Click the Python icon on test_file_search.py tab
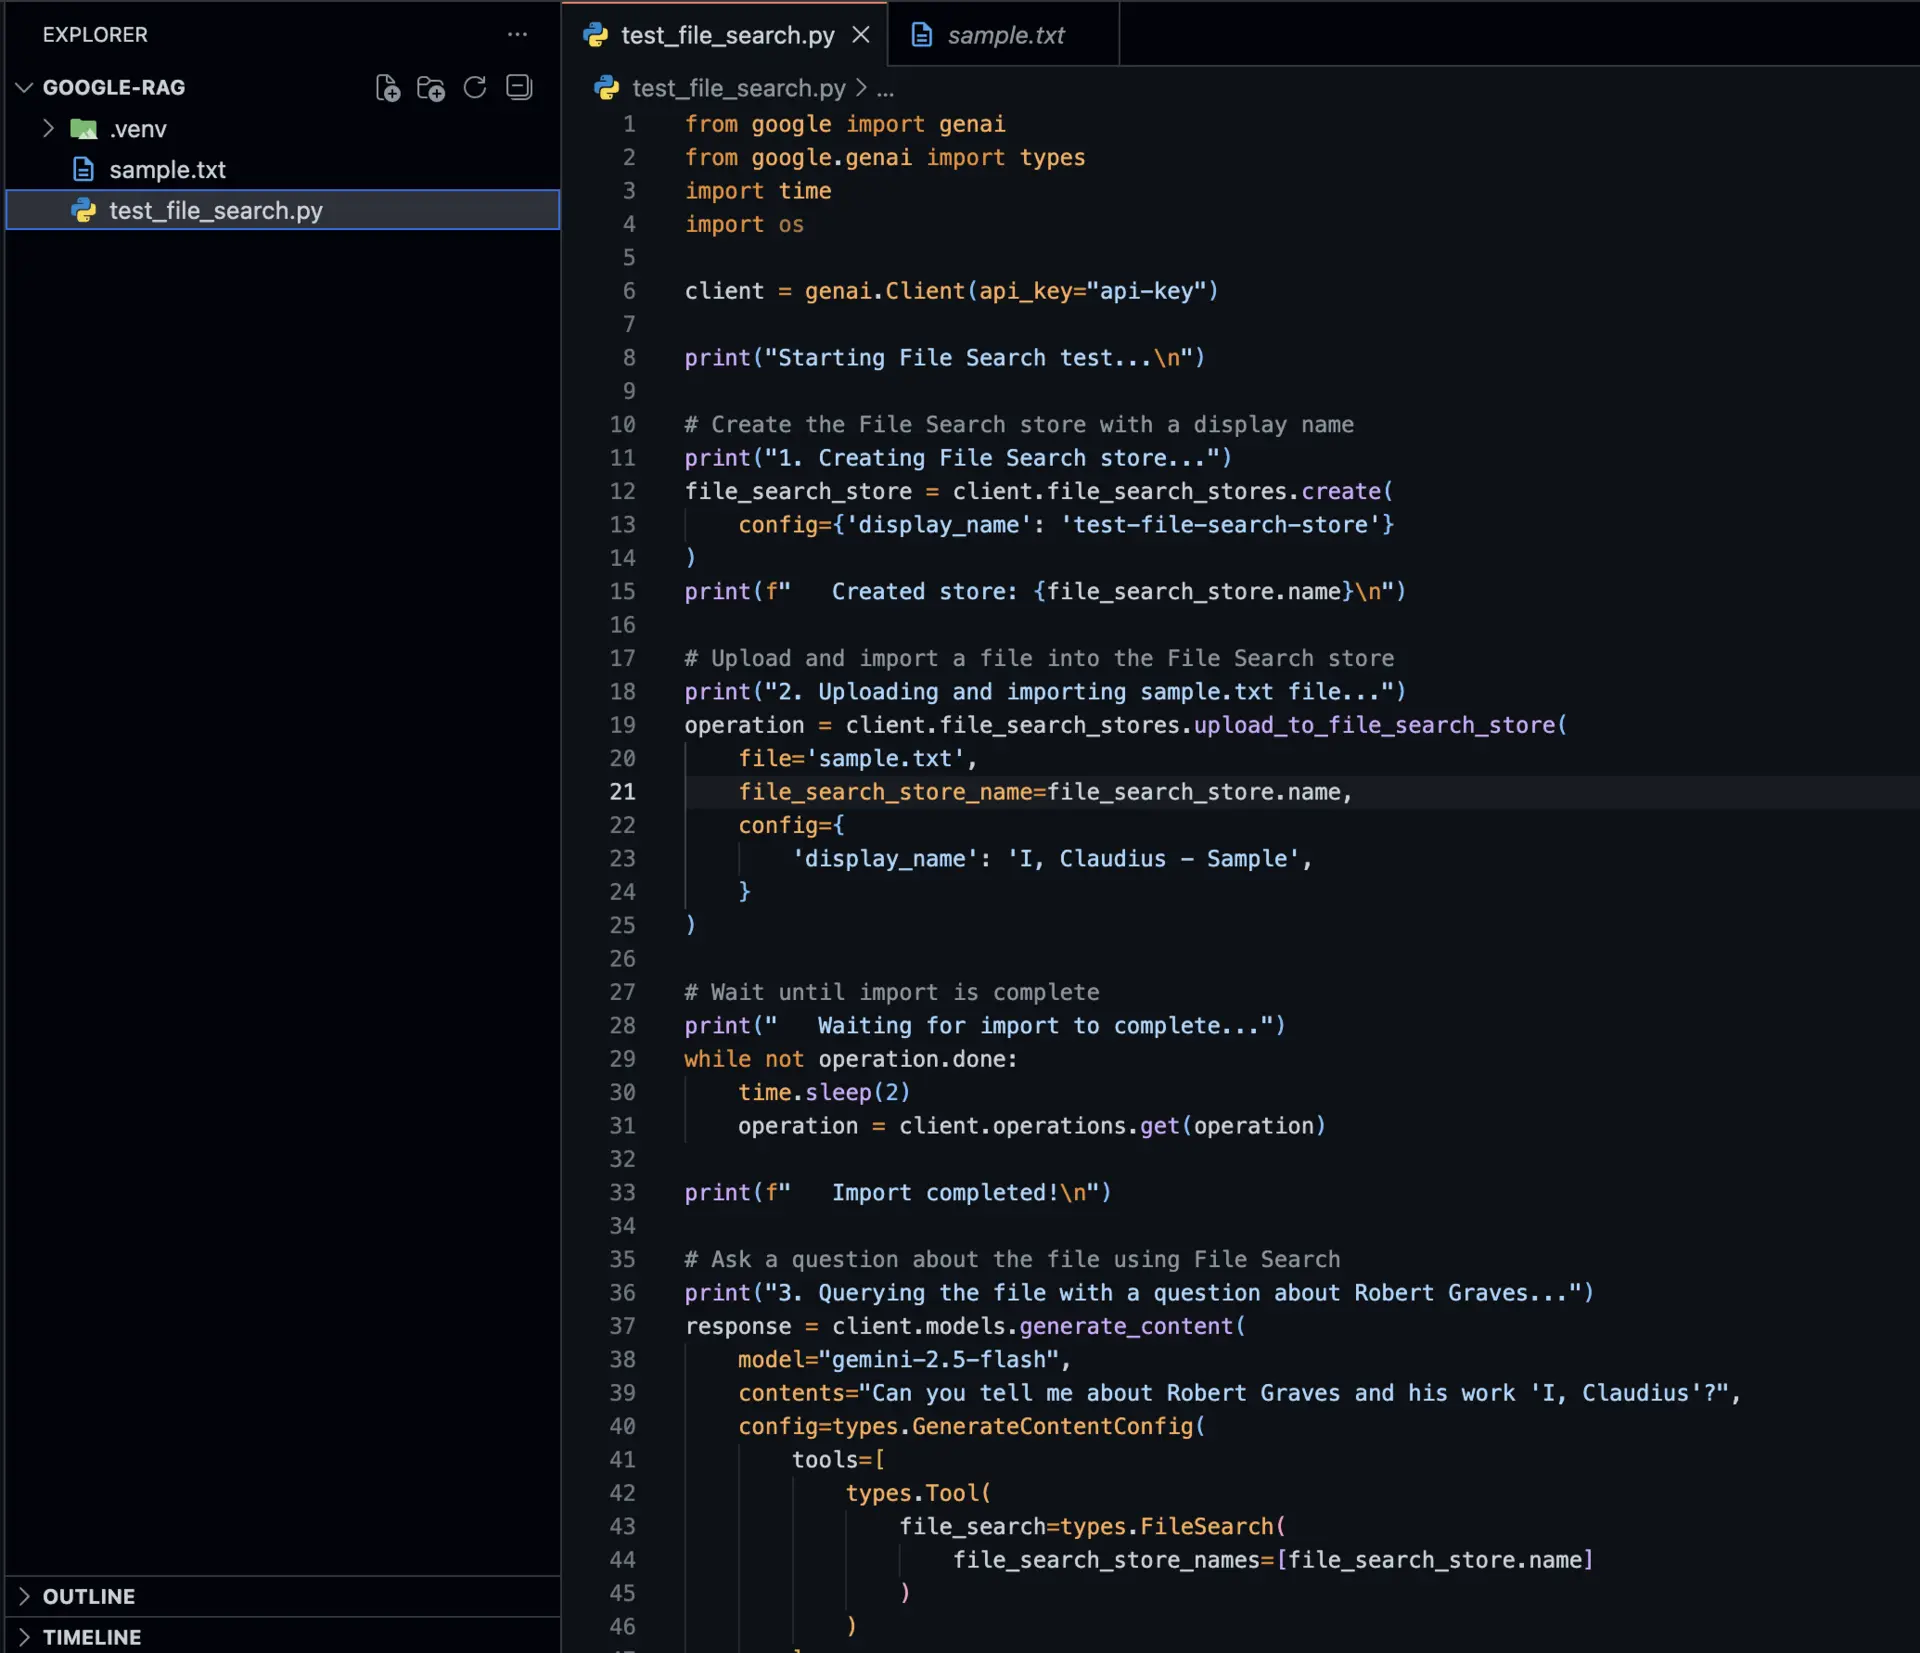This screenshot has width=1920, height=1653. click(595, 34)
